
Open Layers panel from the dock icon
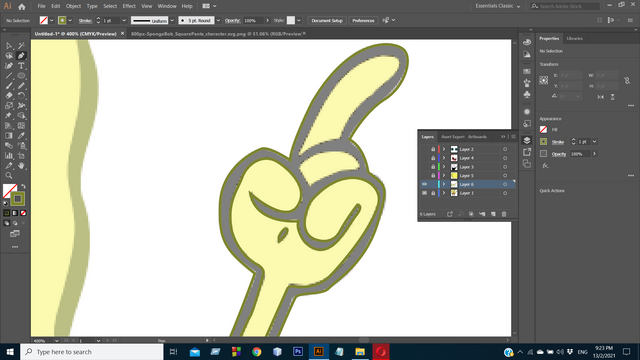coord(527,140)
